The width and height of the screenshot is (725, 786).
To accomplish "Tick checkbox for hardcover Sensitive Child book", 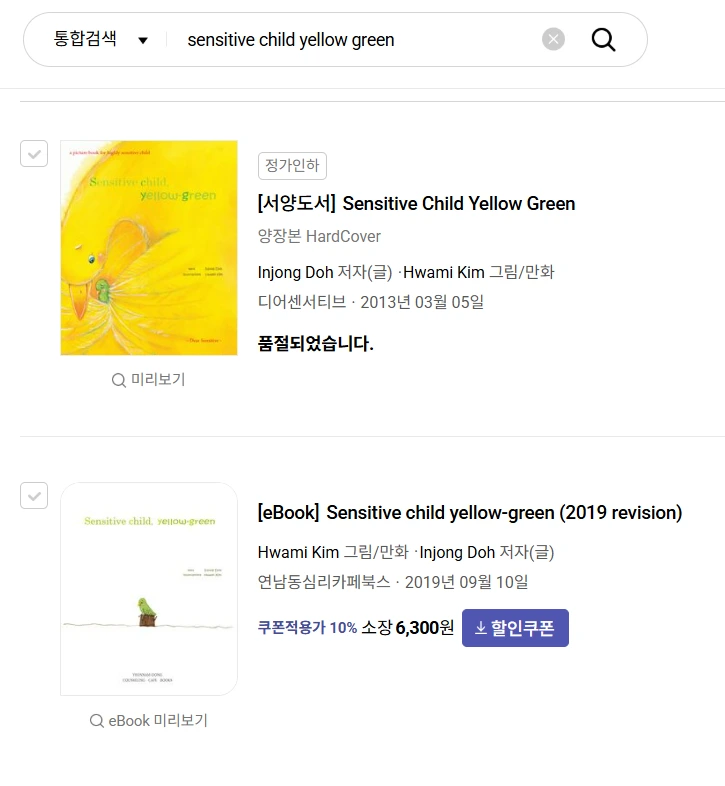I will 34,154.
